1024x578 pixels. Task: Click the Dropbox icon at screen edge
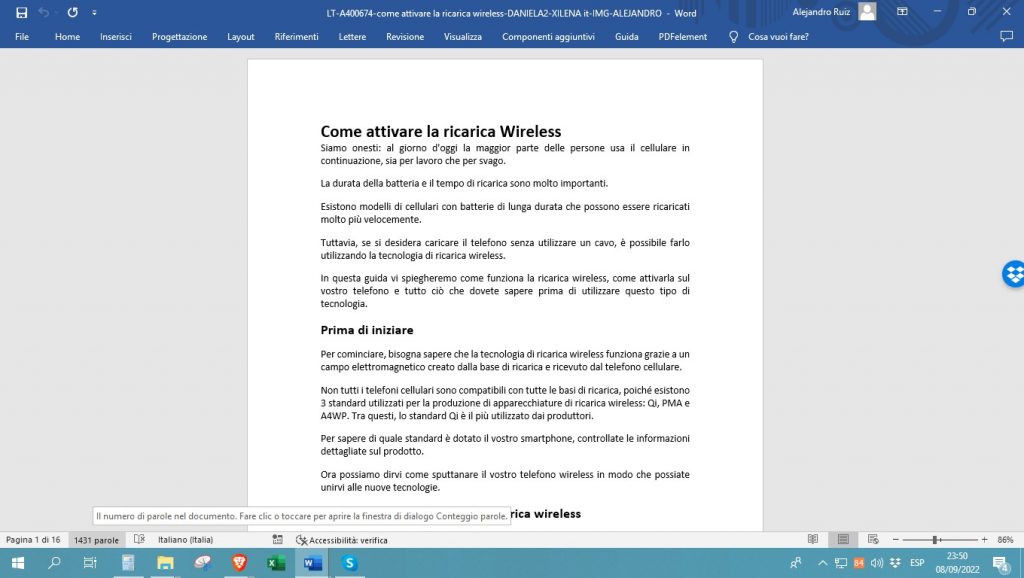coord(1015,273)
